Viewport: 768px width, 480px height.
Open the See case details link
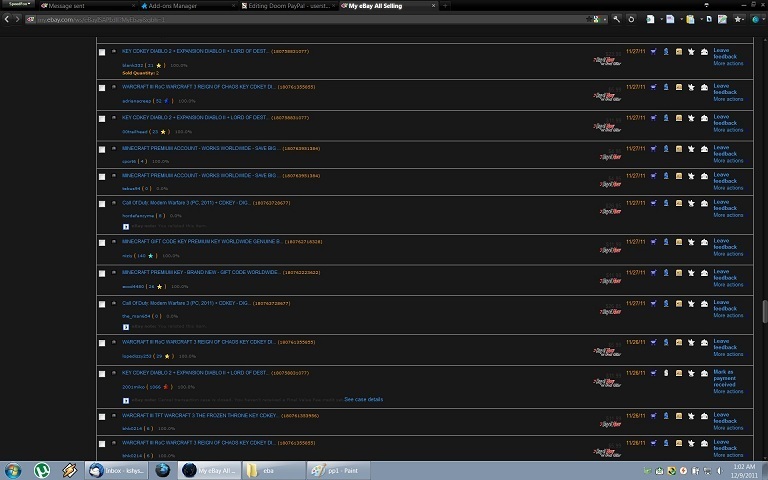coord(363,400)
